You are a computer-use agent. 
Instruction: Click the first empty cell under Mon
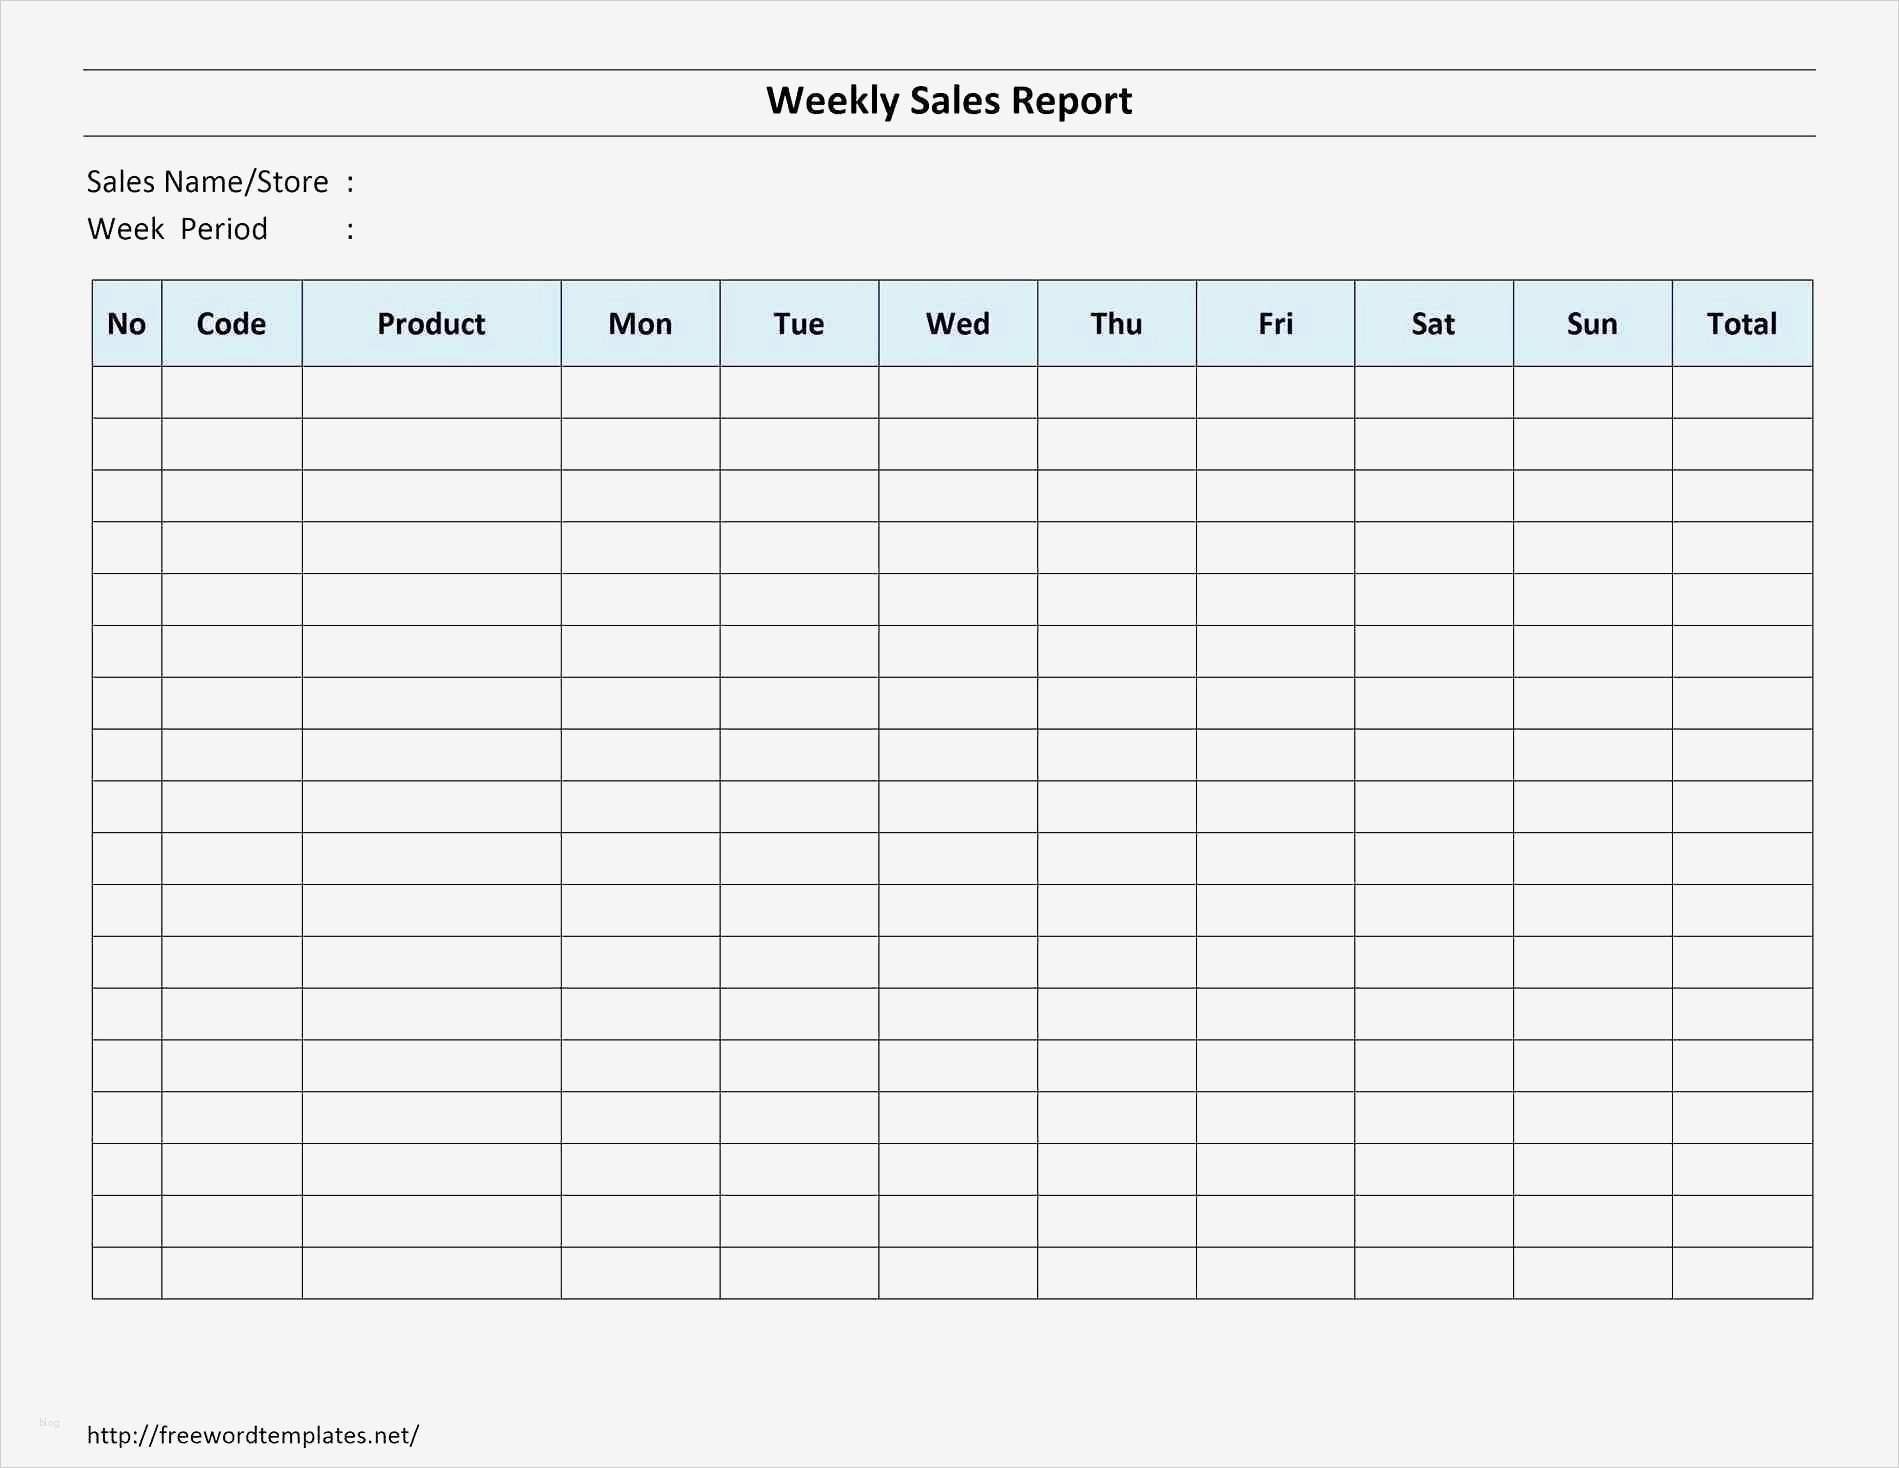640,392
